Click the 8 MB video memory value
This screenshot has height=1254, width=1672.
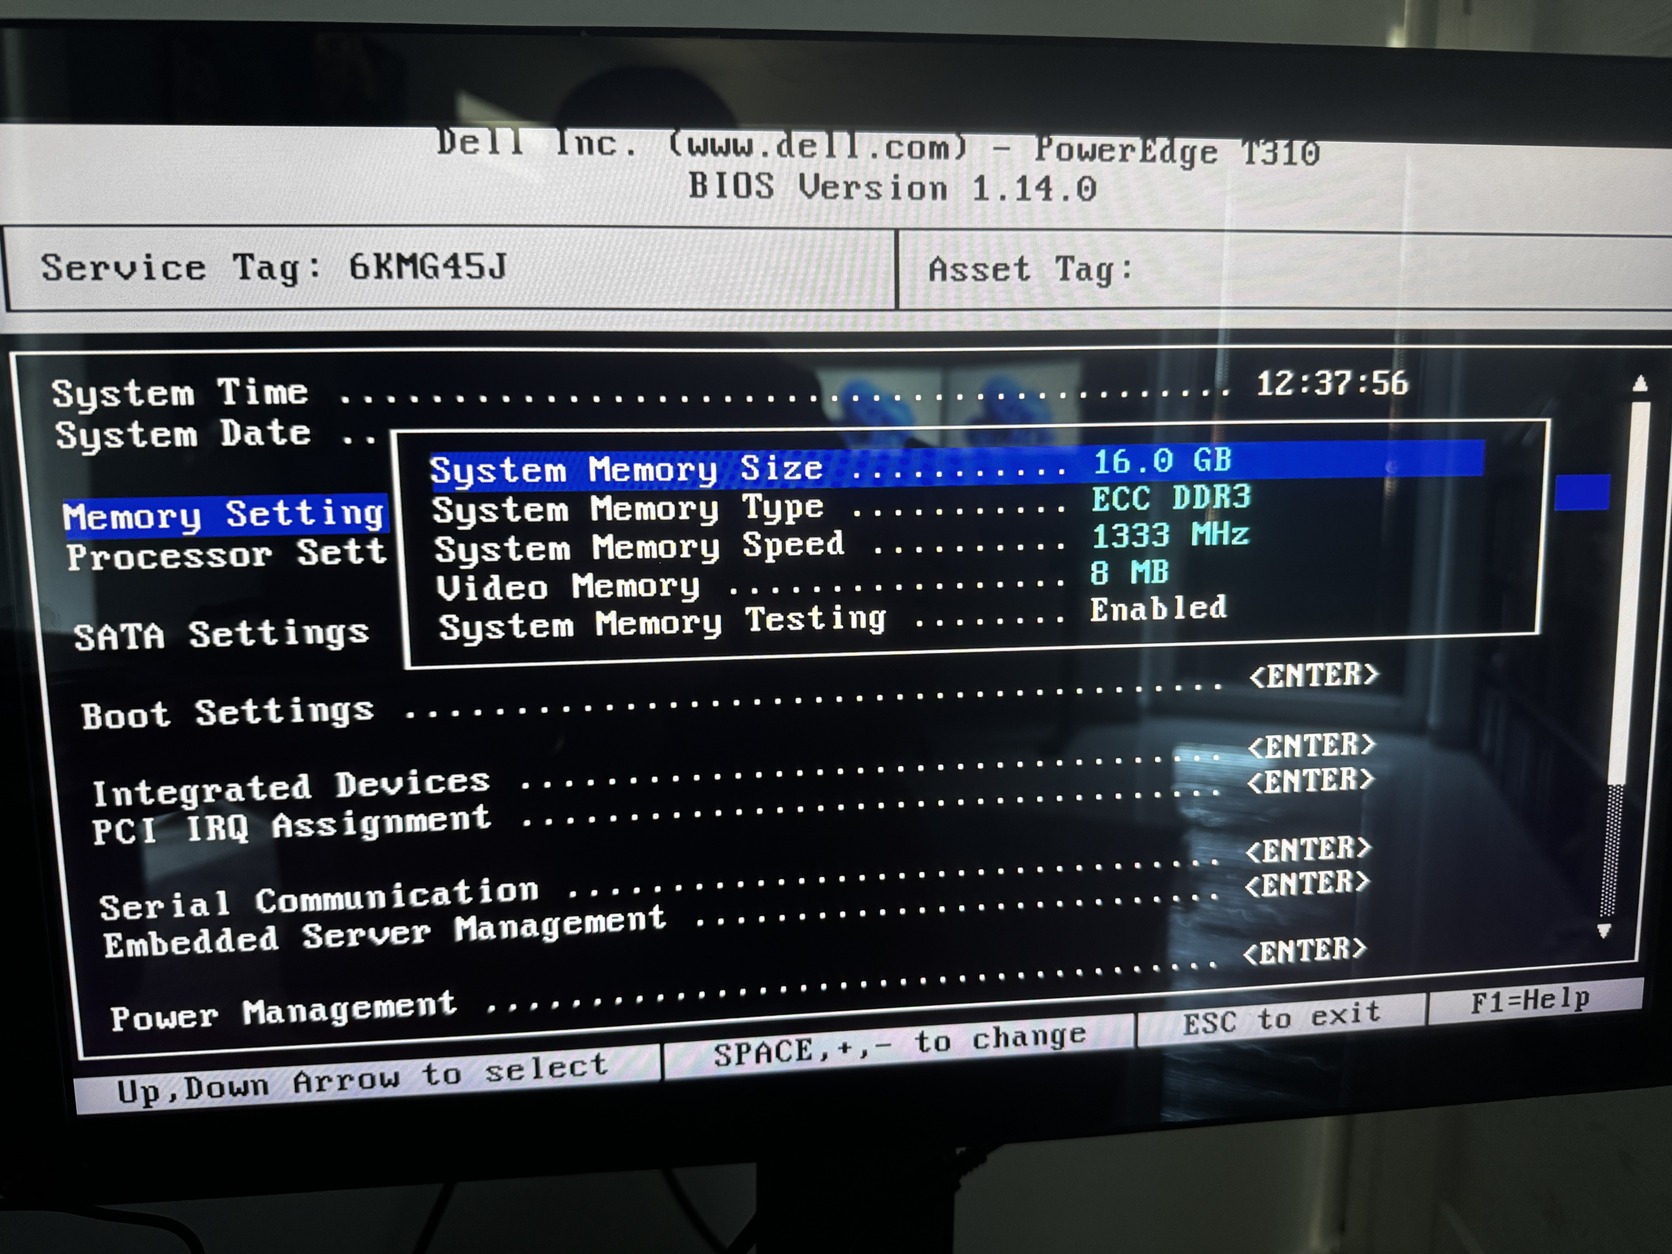1129,572
